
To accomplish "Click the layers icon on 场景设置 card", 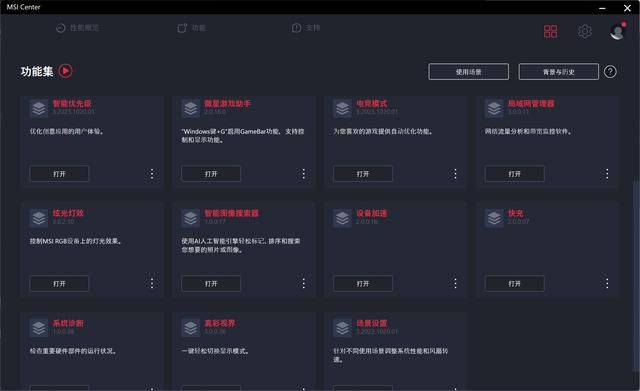I will [x=342, y=328].
